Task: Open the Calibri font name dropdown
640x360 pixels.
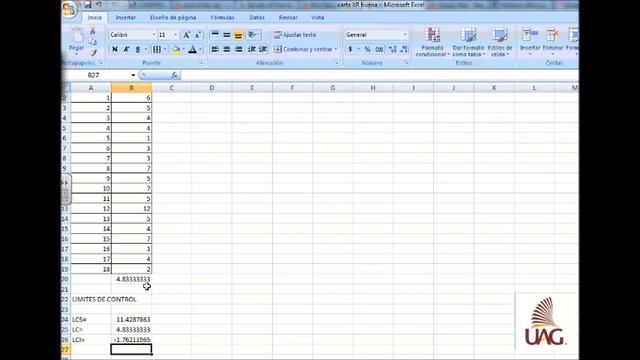Action: 154,35
